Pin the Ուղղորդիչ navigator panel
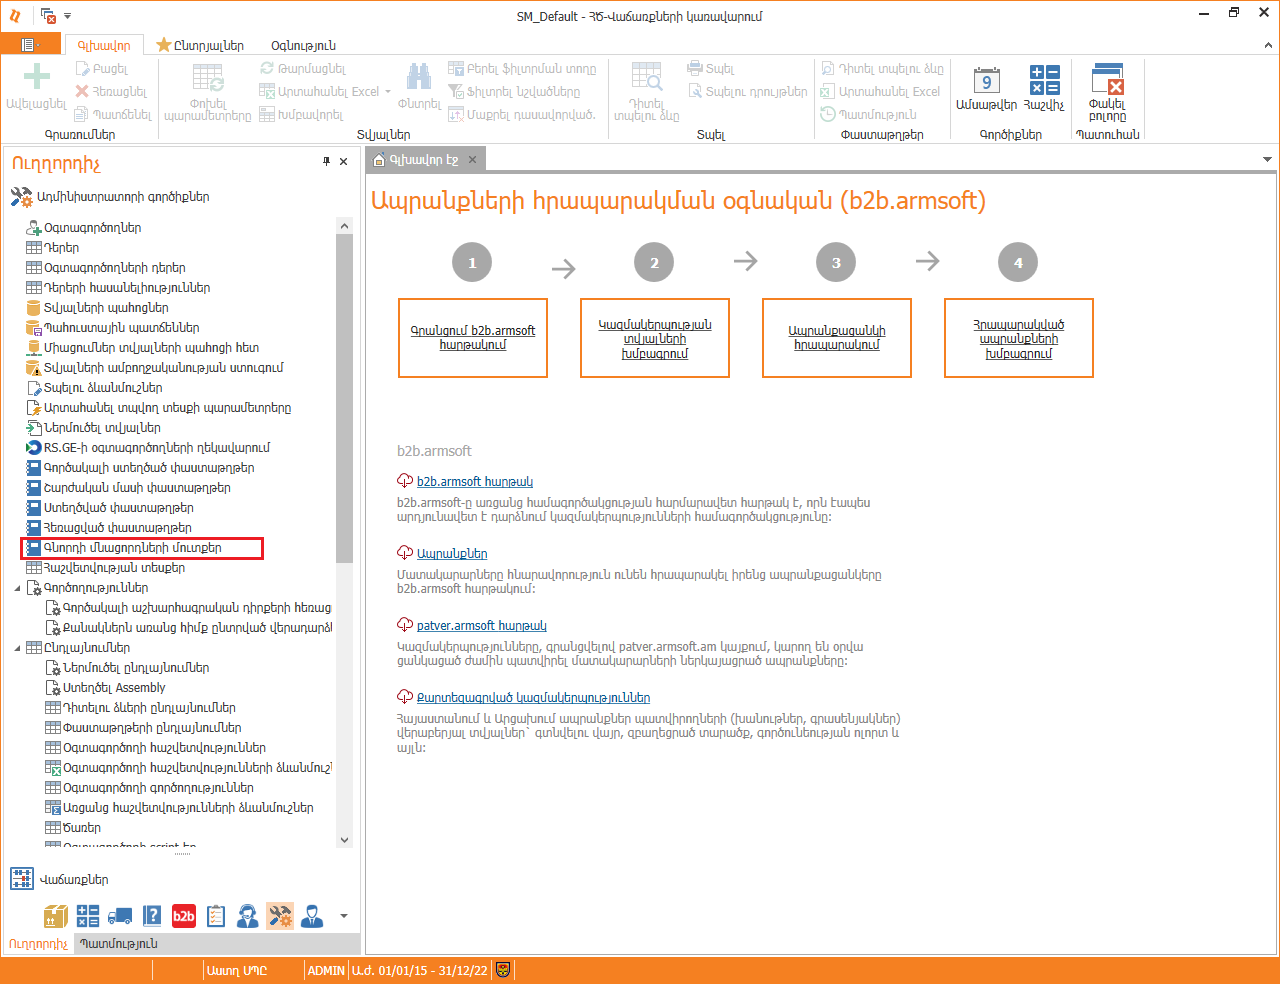 click(326, 161)
